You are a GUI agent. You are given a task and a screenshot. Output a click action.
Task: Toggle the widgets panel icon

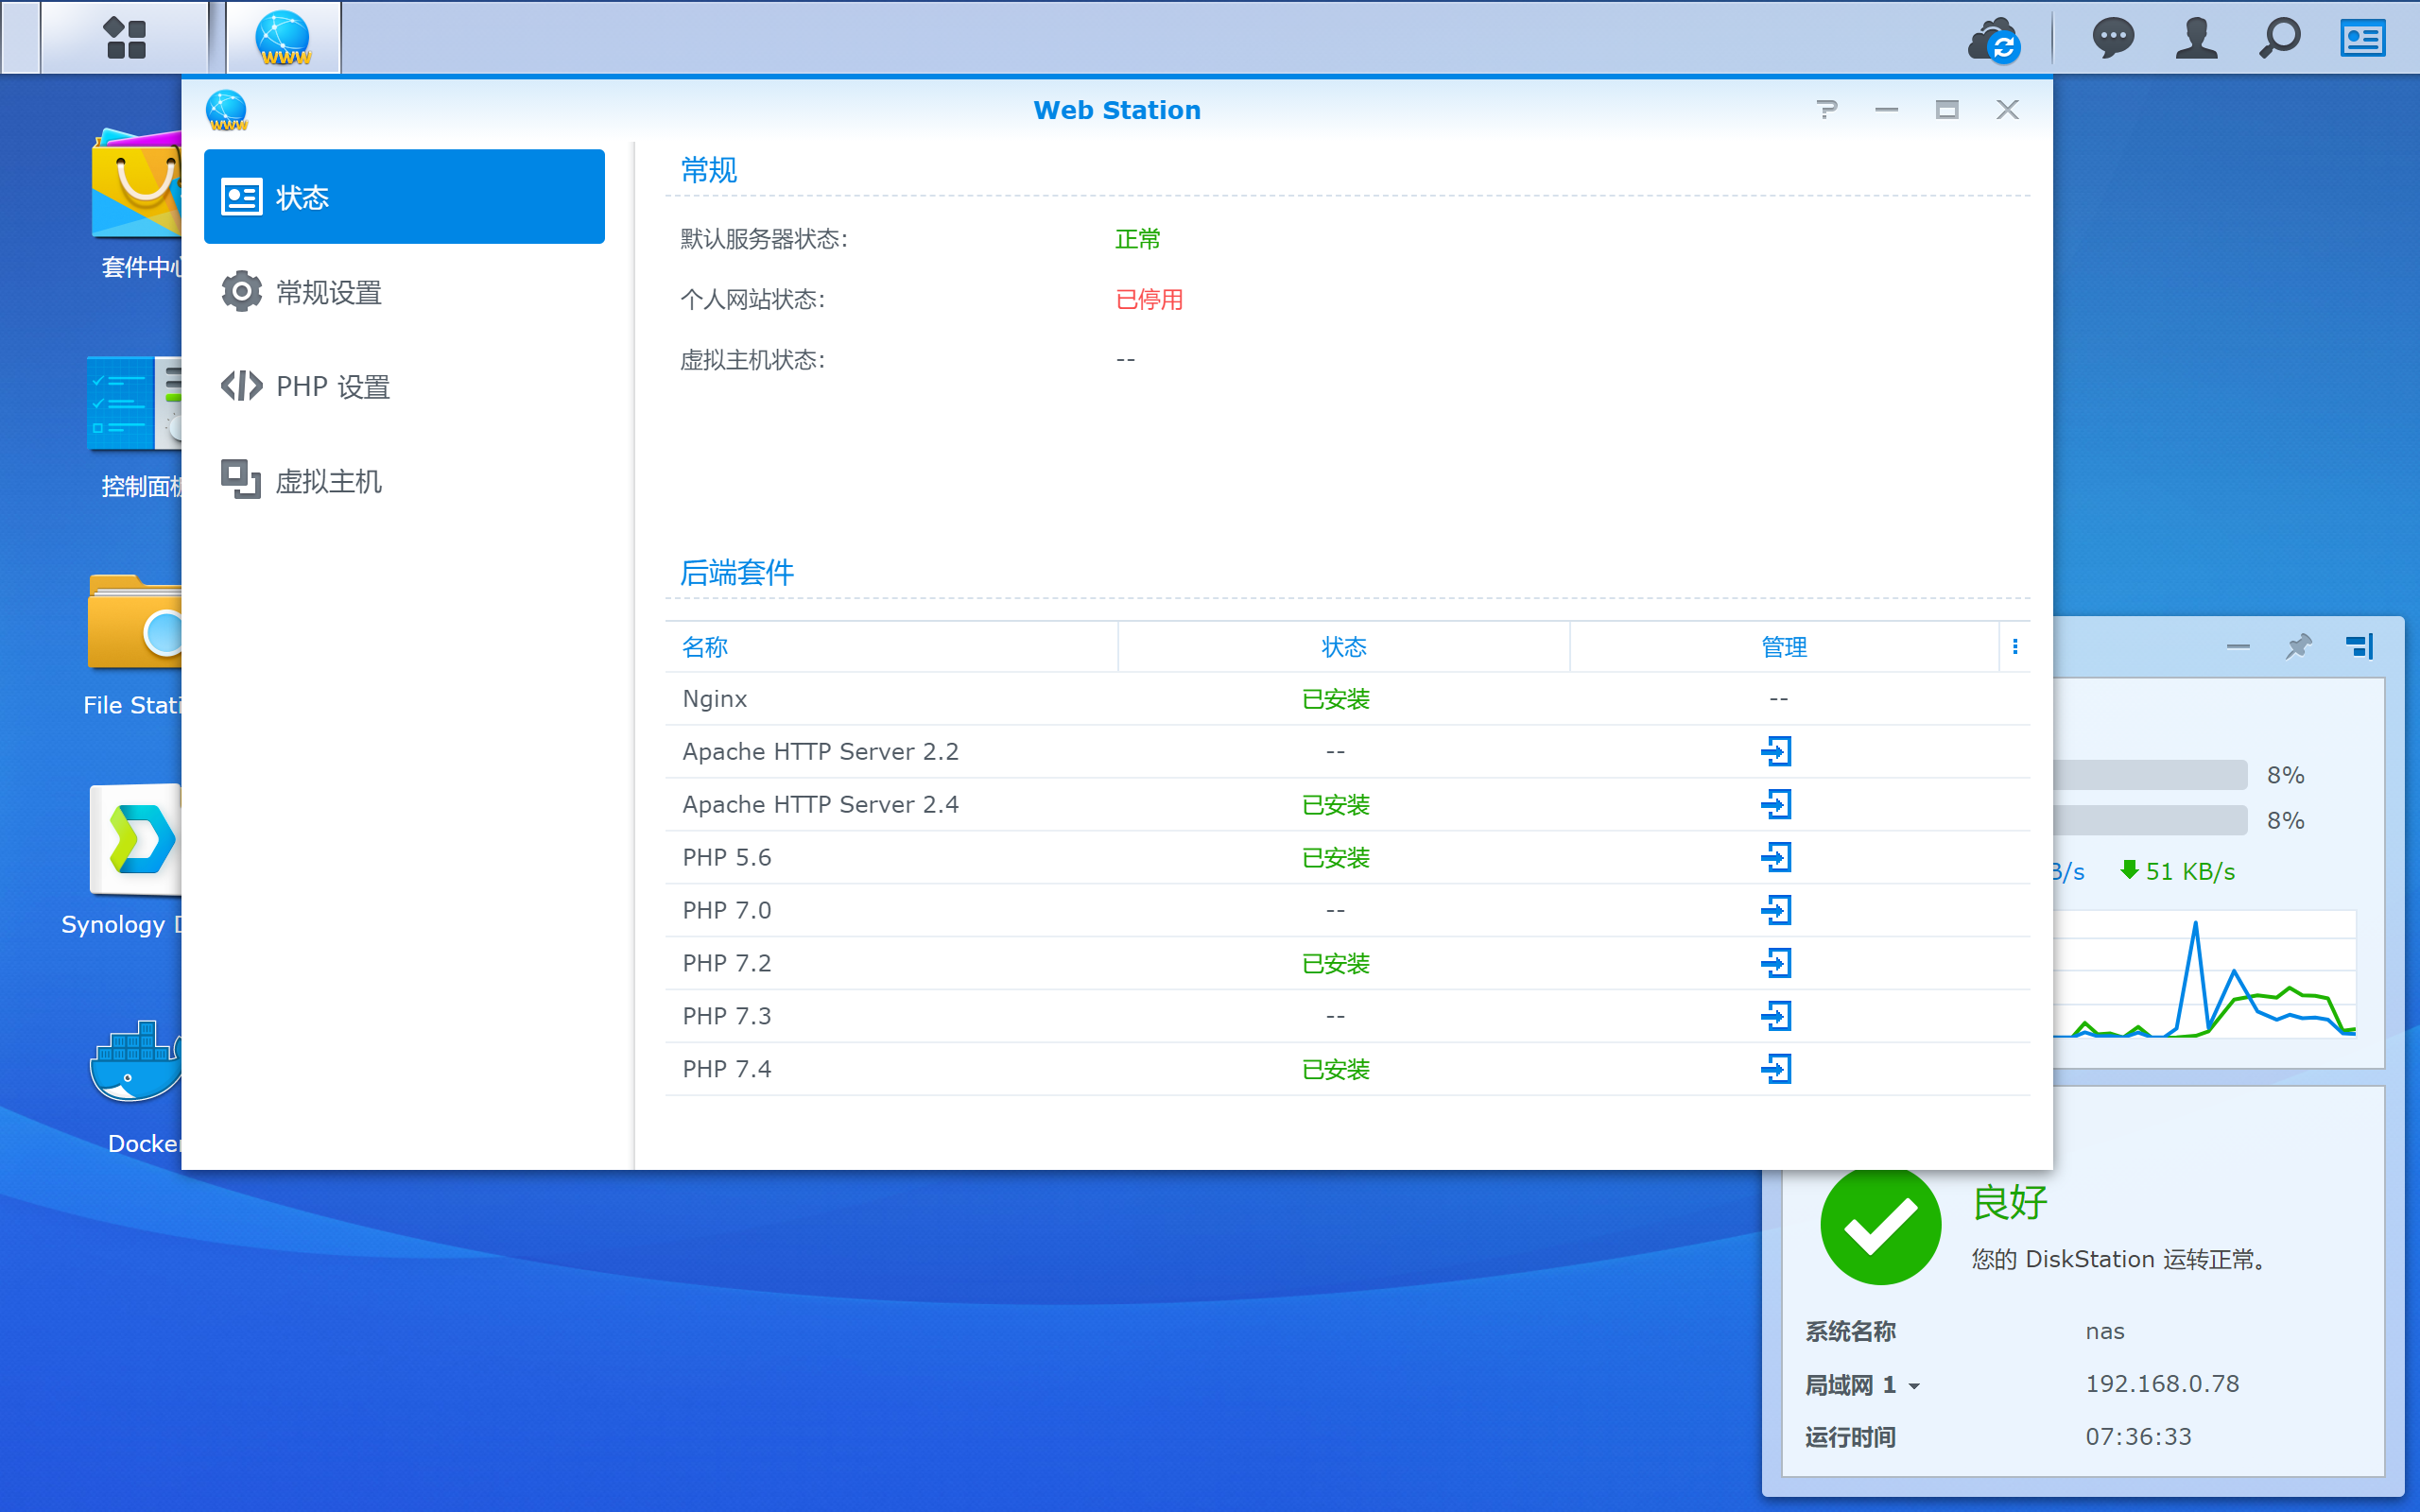(2363, 39)
